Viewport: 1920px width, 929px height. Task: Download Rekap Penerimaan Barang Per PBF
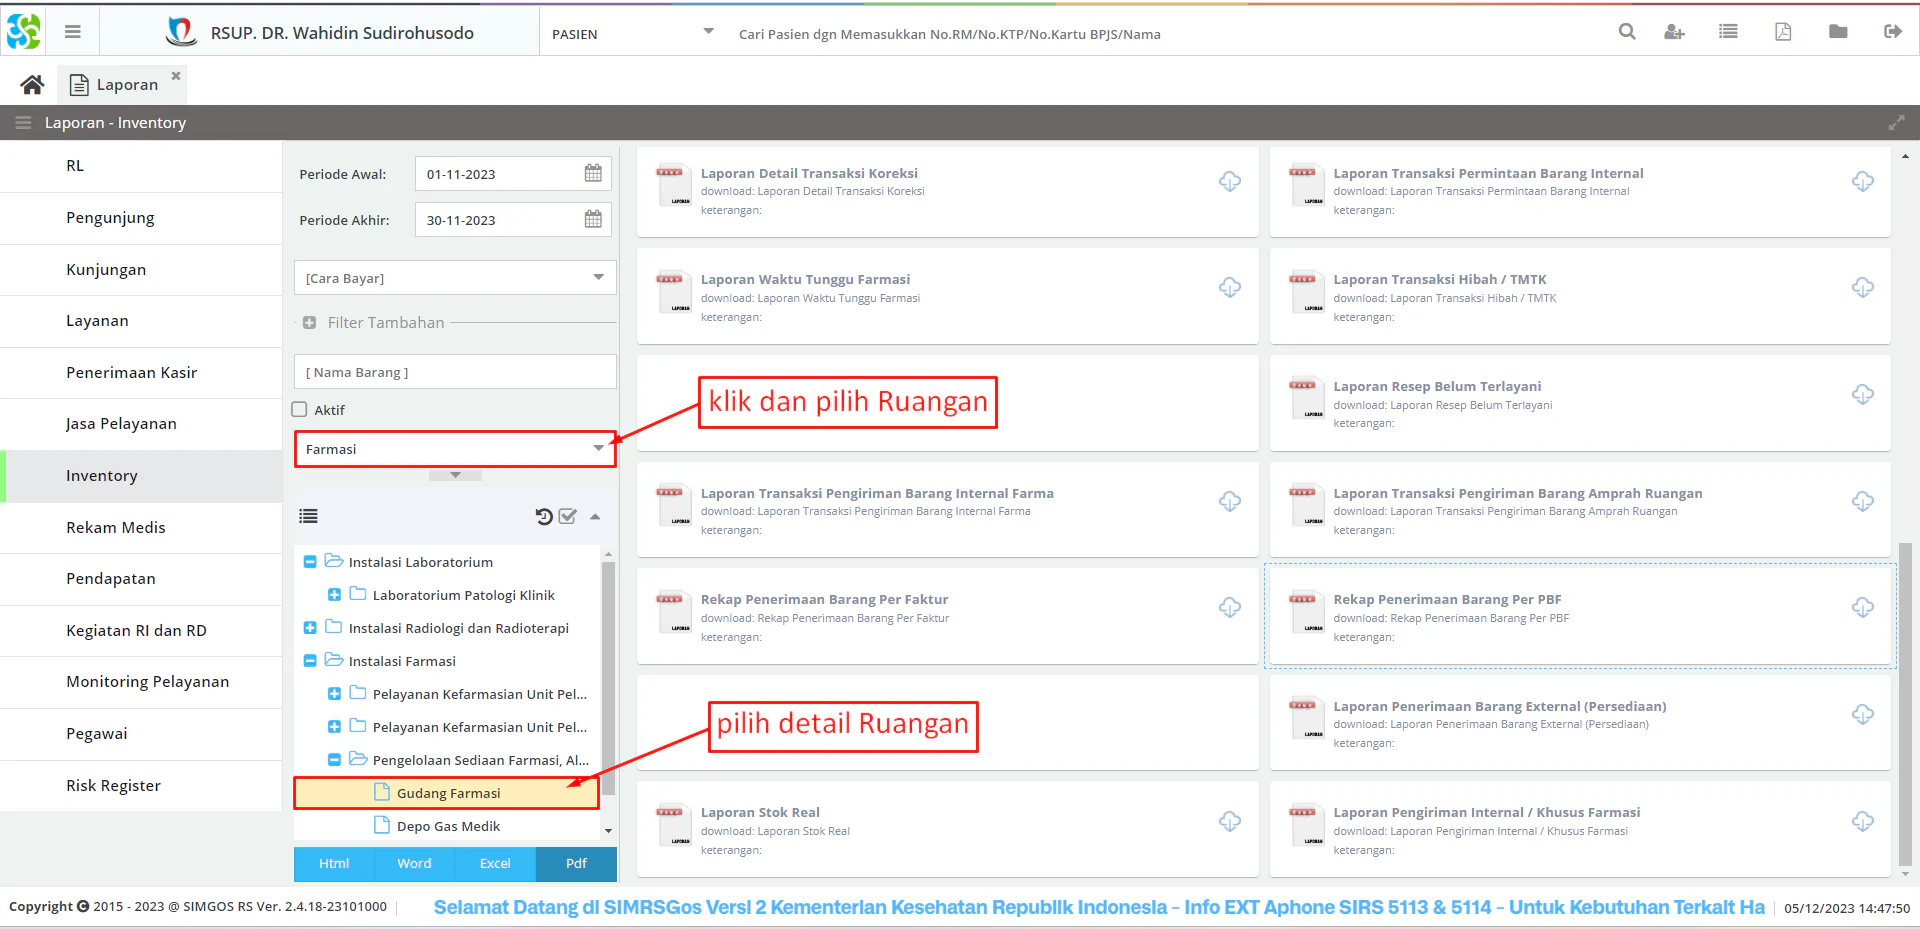pos(1862,607)
